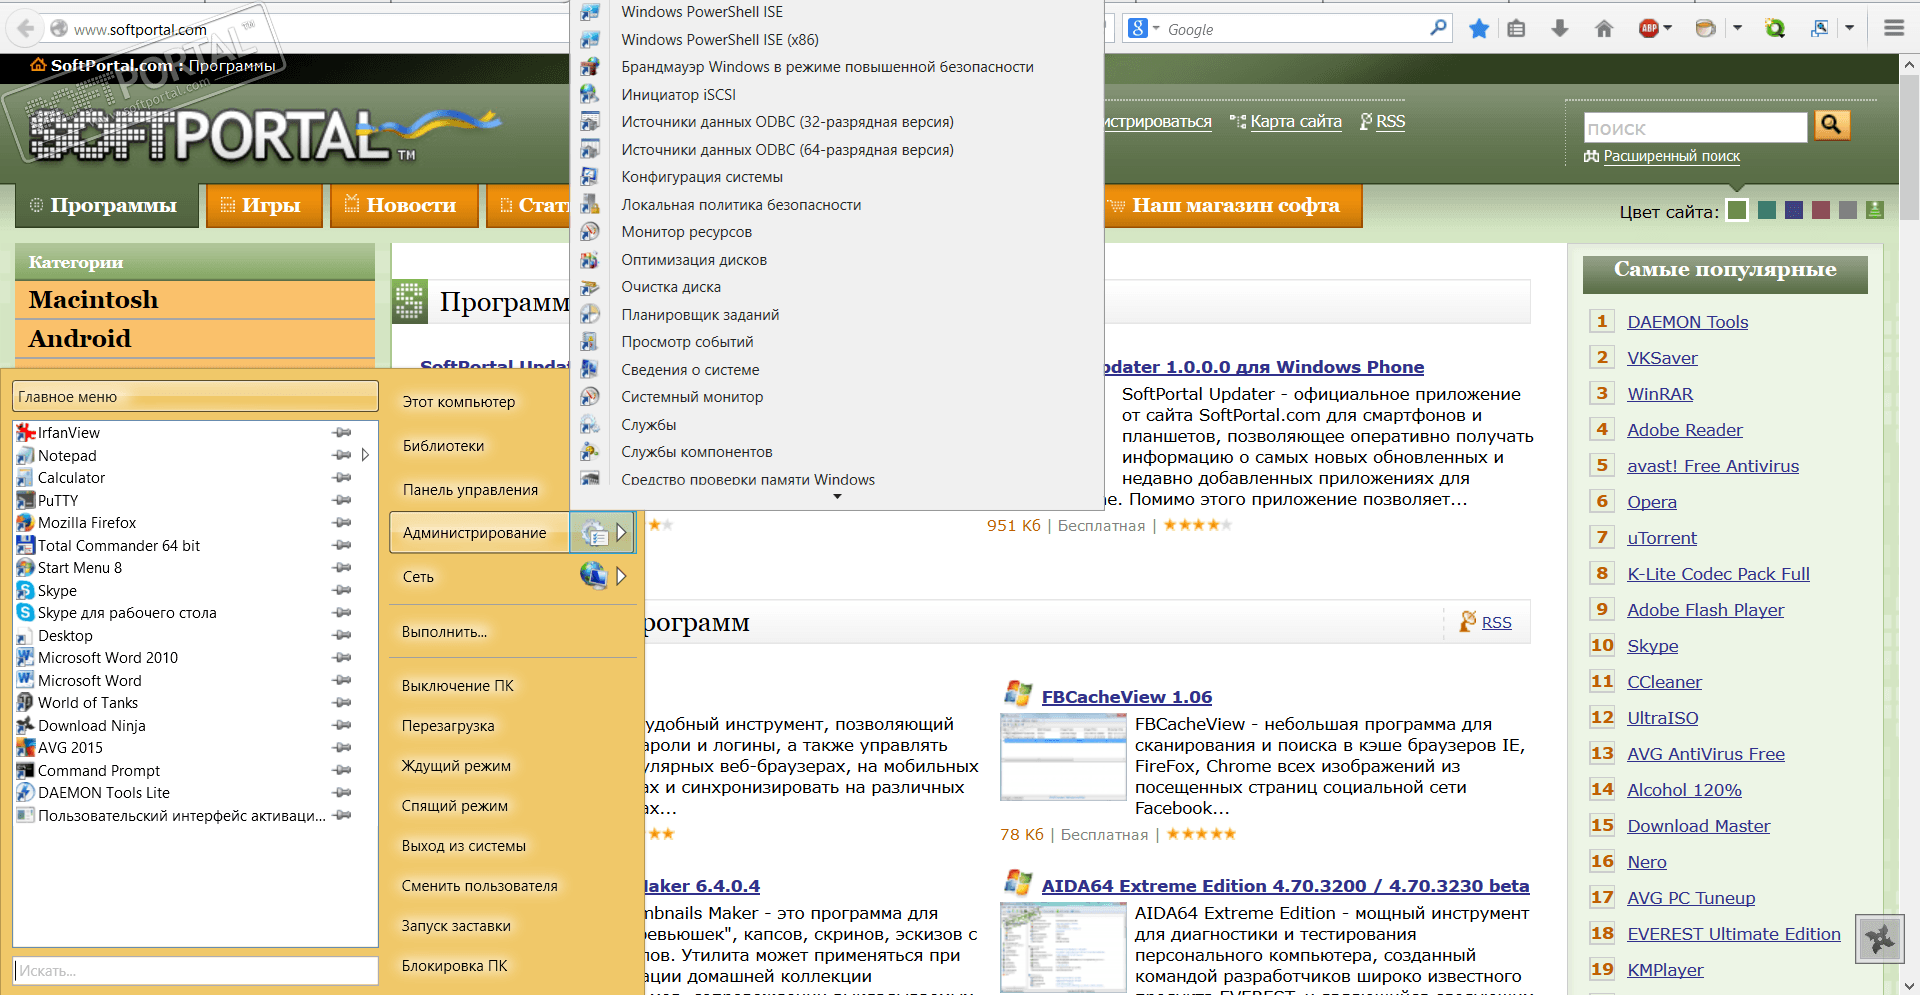This screenshot has height=995, width=1920.
Task: Toggle the pin for Calculator
Action: [342, 478]
